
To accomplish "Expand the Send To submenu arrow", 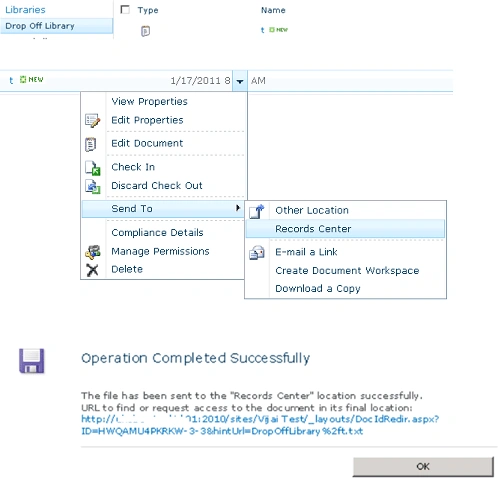I will [238, 208].
